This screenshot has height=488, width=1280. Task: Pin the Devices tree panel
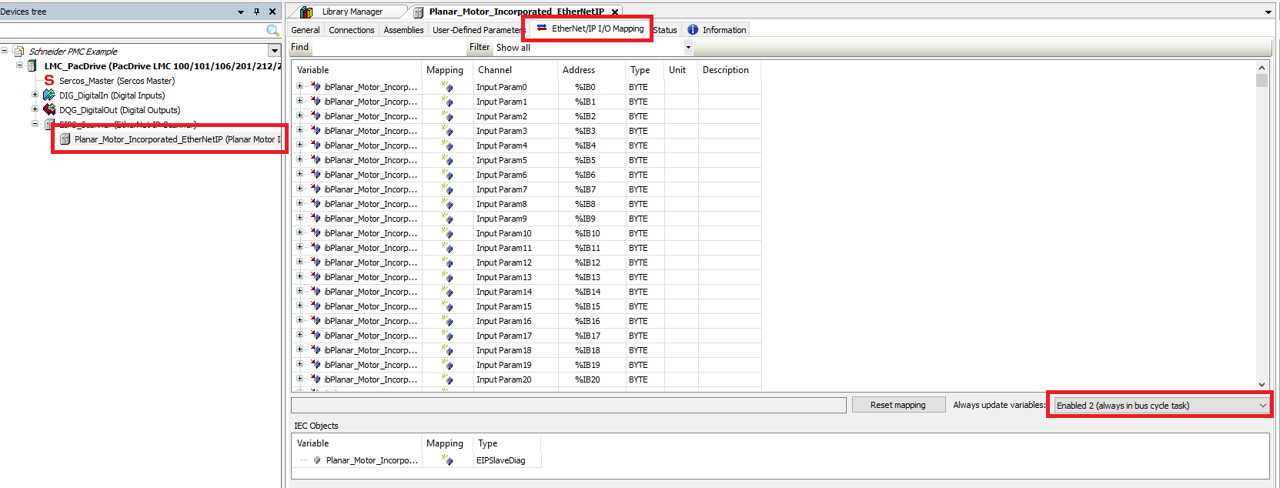(257, 12)
